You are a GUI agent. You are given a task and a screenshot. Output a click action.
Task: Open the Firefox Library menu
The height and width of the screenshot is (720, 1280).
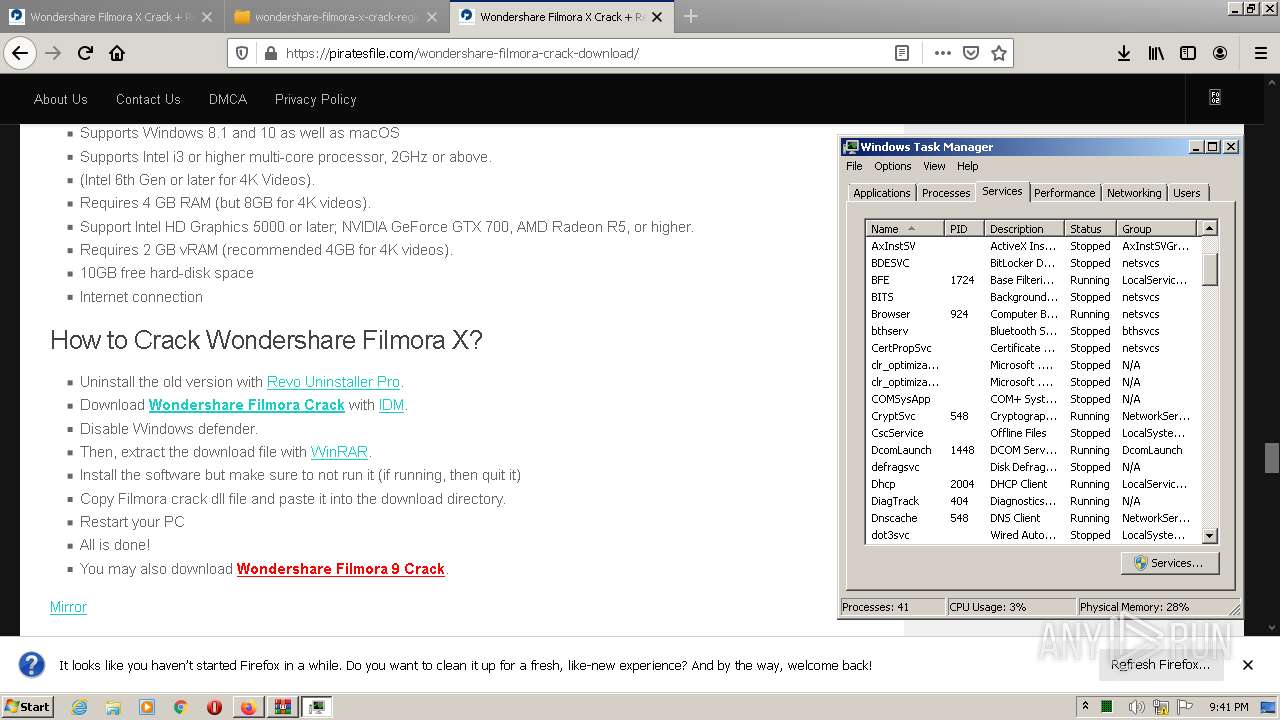point(1156,53)
